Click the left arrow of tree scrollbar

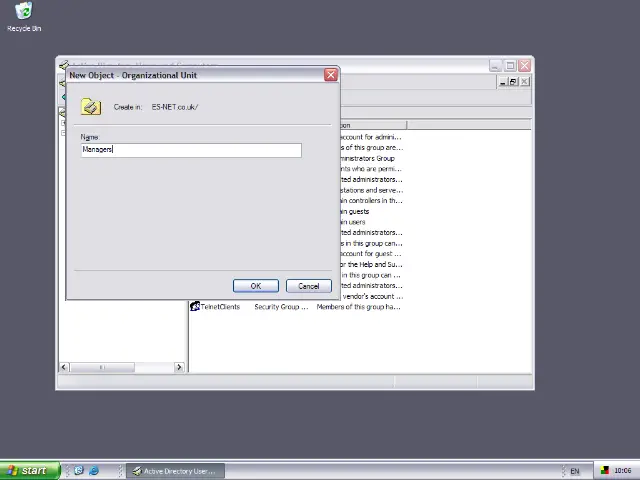pyautogui.click(x=64, y=367)
